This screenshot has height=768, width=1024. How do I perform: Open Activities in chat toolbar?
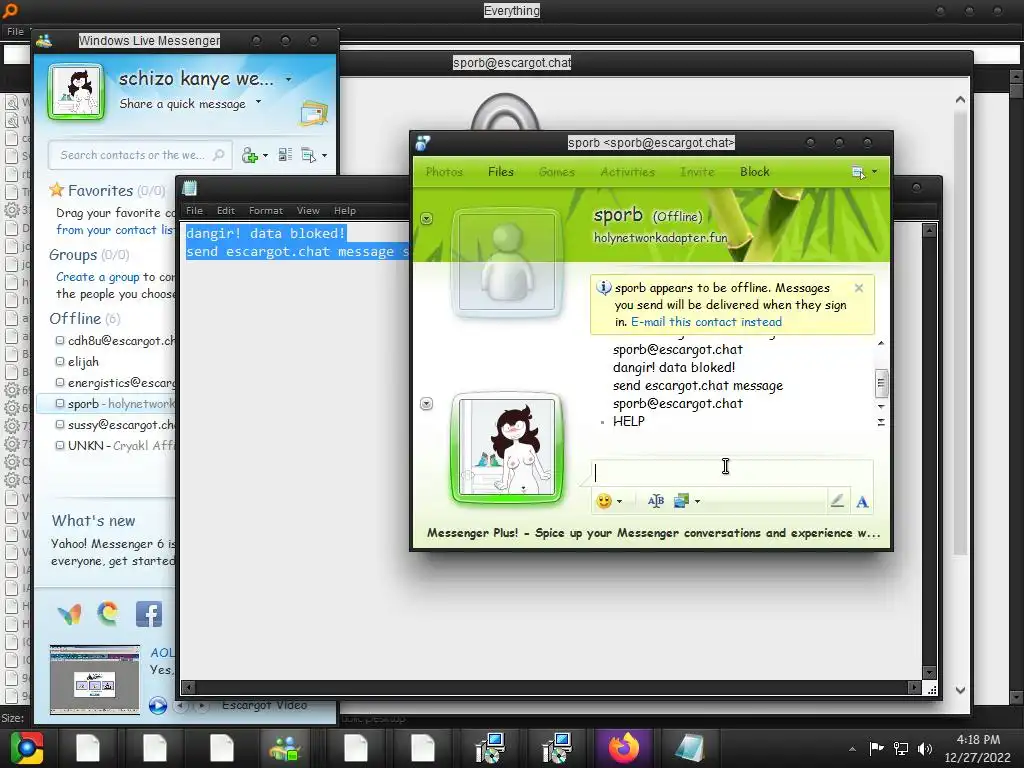pyautogui.click(x=627, y=172)
